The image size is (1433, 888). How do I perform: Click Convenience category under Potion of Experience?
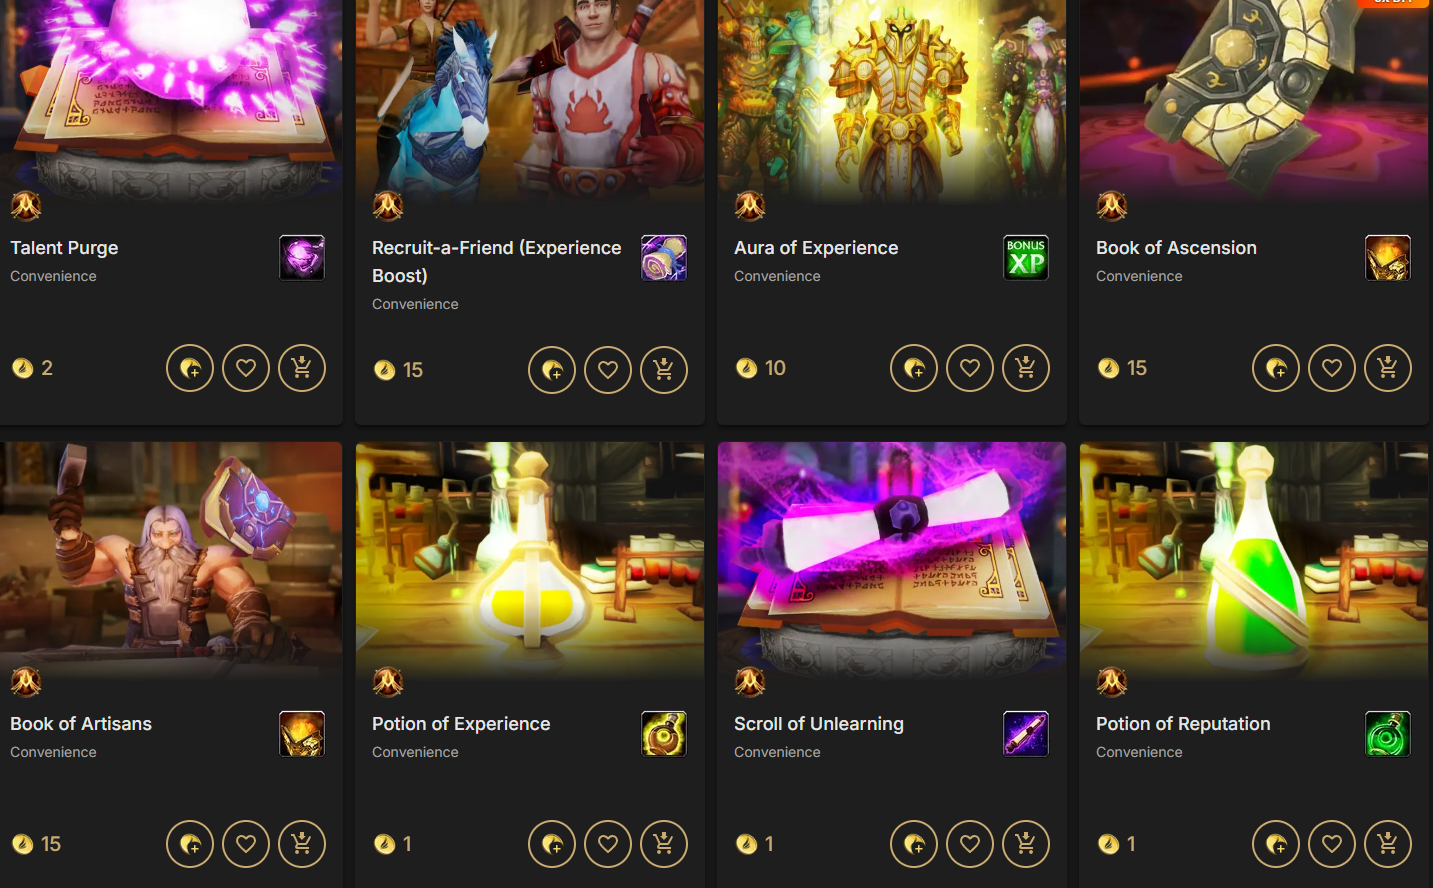coord(415,752)
